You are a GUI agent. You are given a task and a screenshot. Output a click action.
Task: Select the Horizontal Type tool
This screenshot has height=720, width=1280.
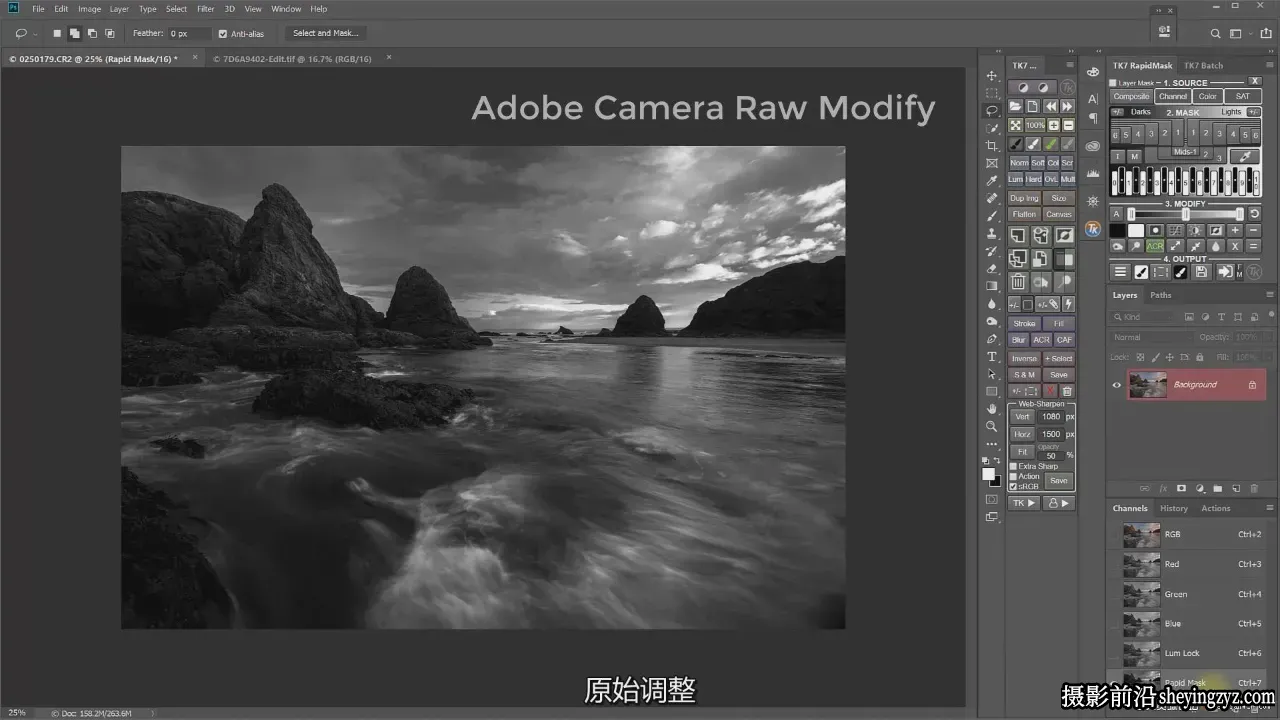(992, 357)
